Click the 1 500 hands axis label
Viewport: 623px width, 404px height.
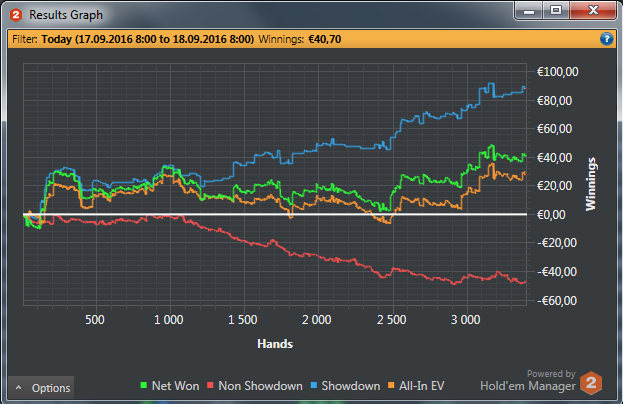[243, 320]
